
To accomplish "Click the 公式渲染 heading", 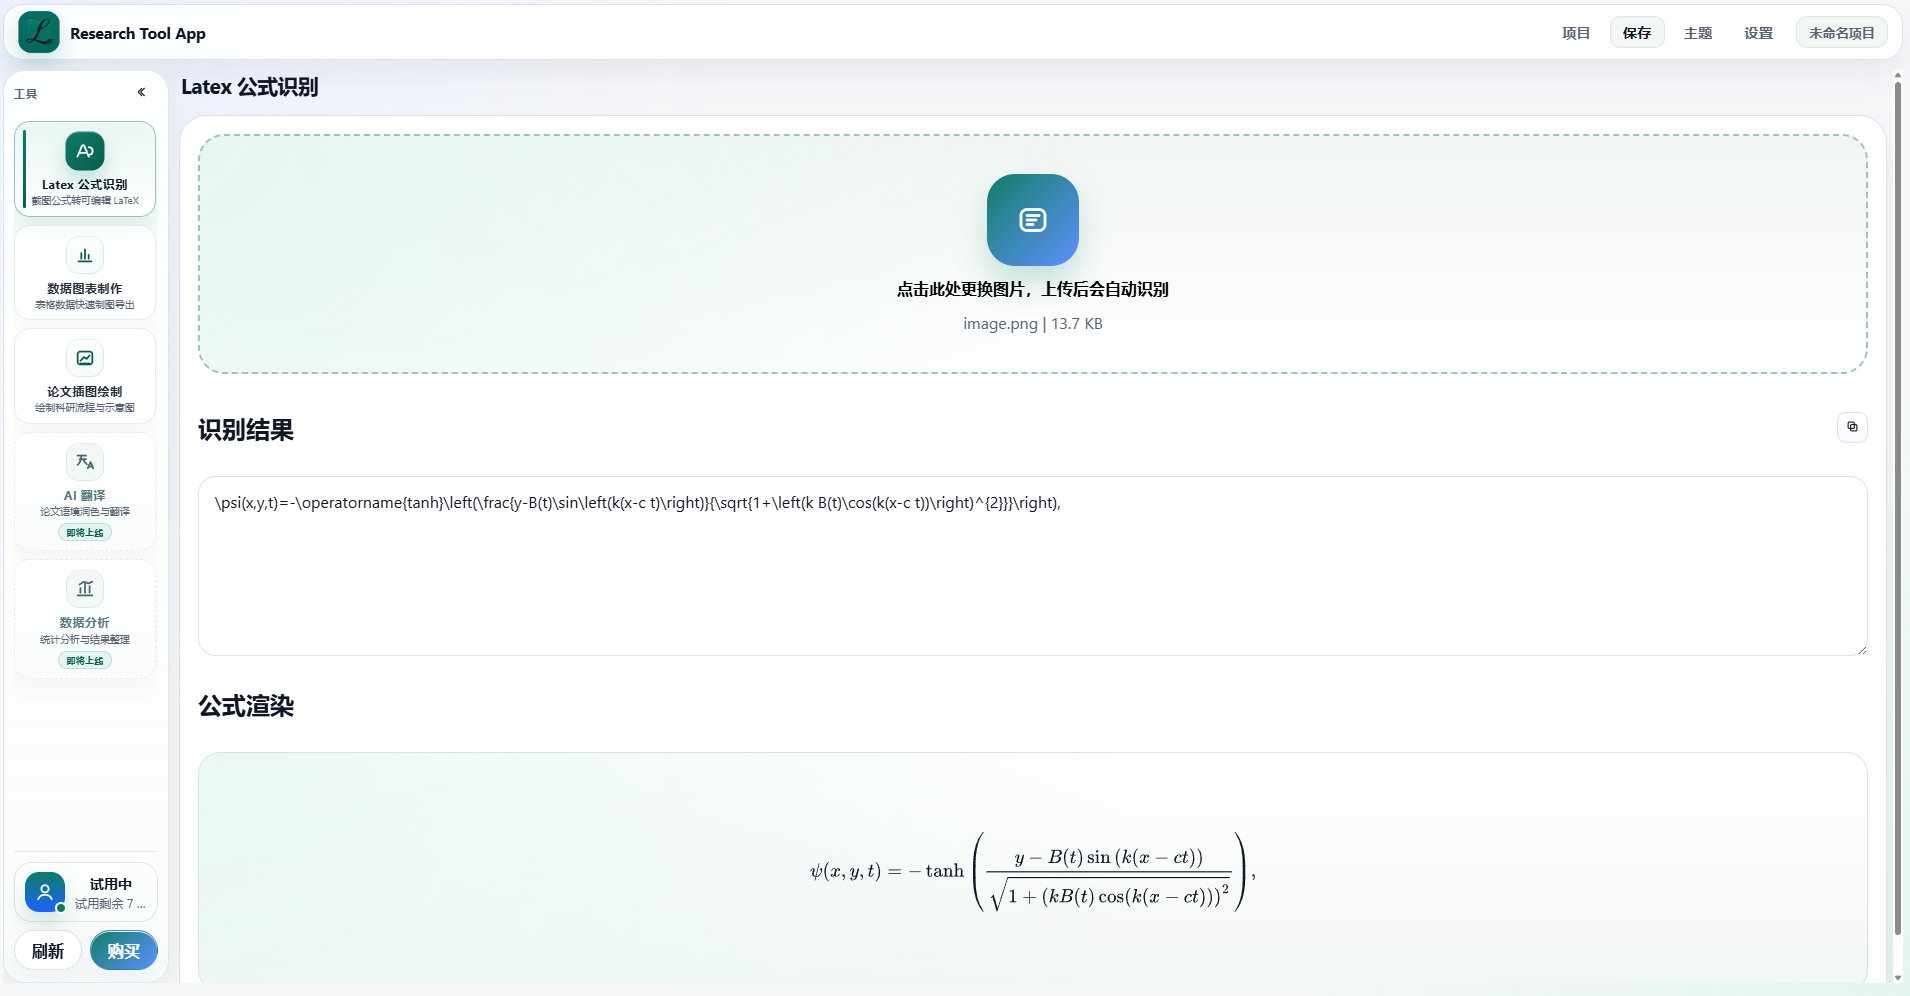I will (x=246, y=706).
